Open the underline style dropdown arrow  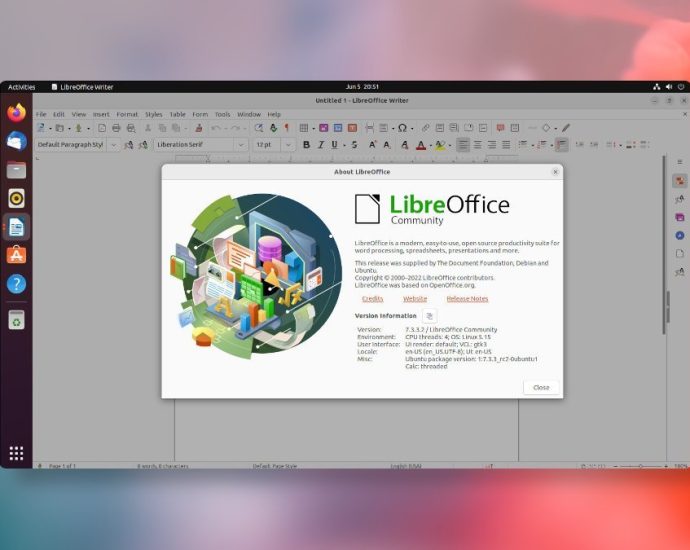pyautogui.click(x=344, y=145)
